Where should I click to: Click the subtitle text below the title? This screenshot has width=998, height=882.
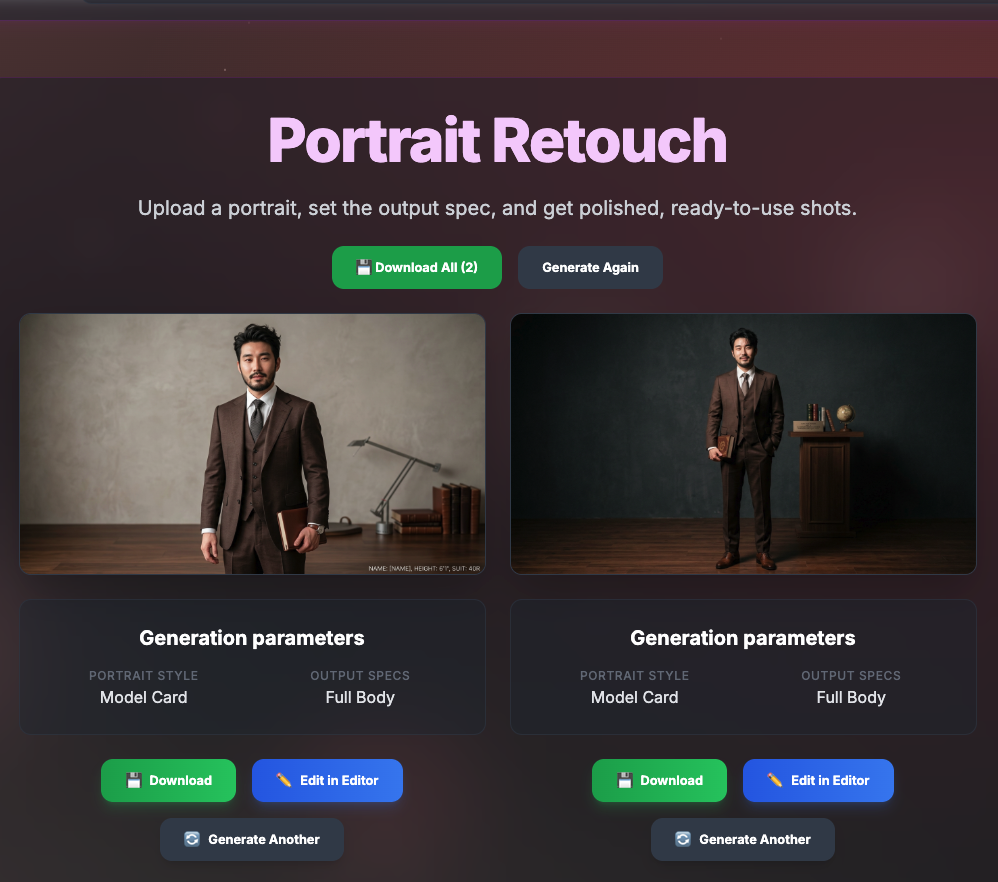(497, 209)
